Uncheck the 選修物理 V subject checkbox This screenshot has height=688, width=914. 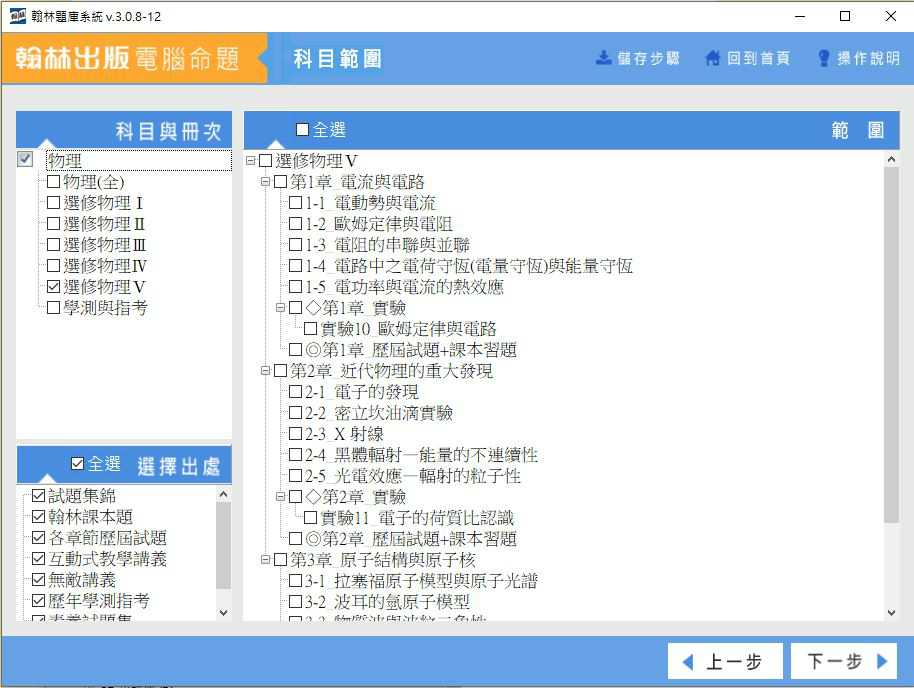click(53, 286)
